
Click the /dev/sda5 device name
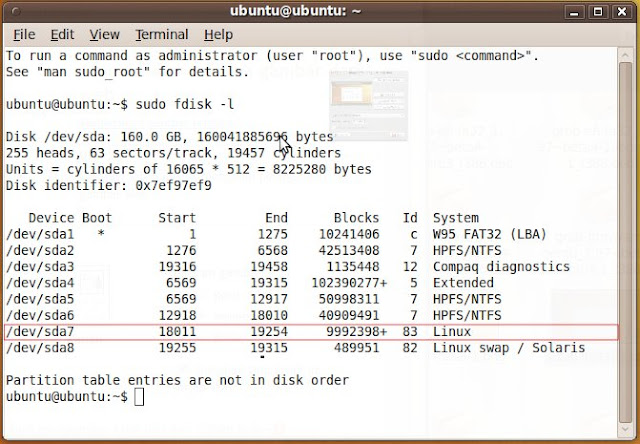click(40, 300)
